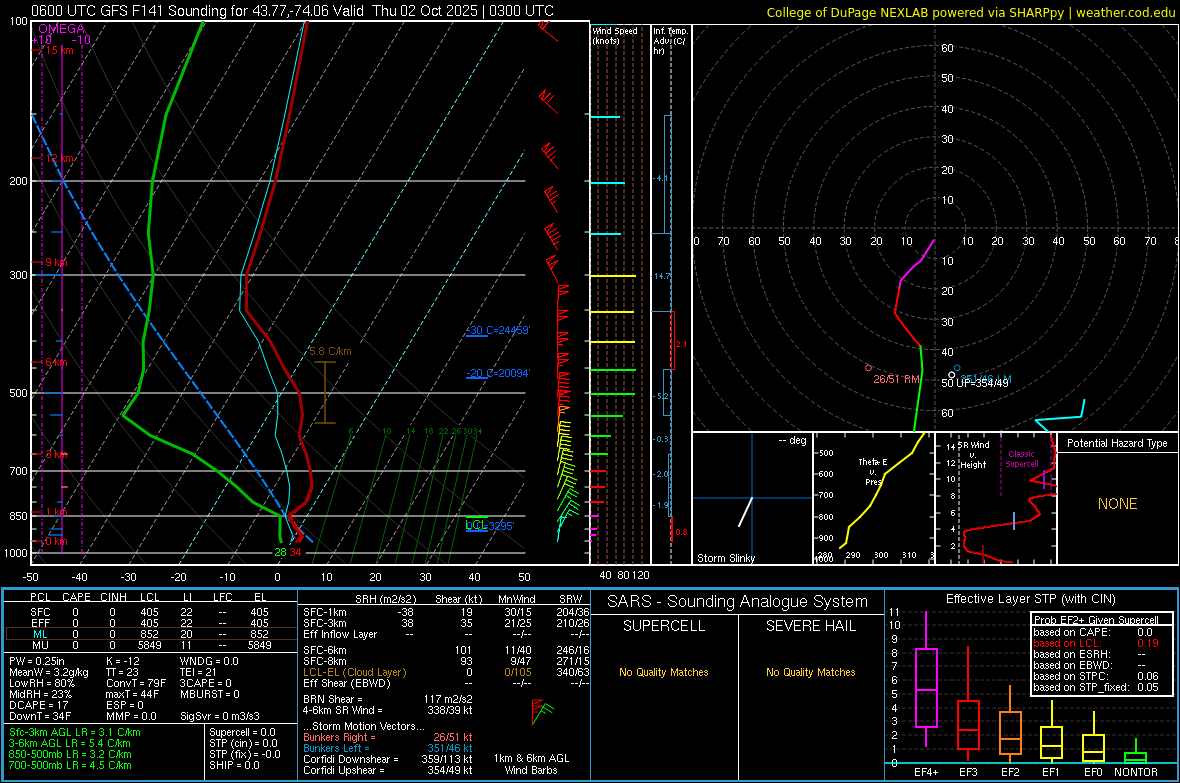Click the PW = 0.25in value
Viewport: 1180px width, 783px height.
(x=37, y=661)
